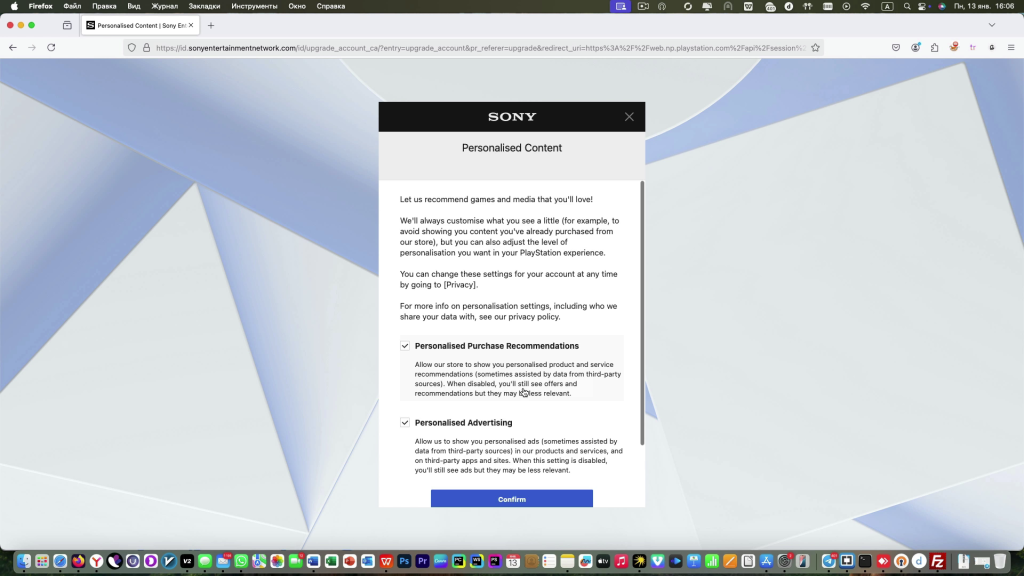Screen dimensions: 1024x576
Task: Click the site security padlock icon
Action: (x=146, y=47)
